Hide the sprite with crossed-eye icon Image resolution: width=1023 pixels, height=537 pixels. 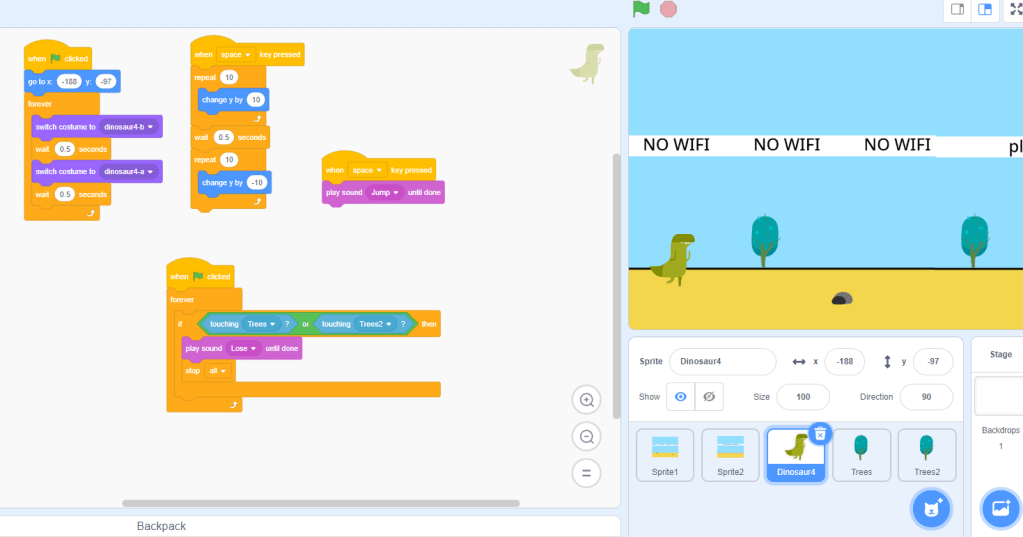click(x=709, y=397)
